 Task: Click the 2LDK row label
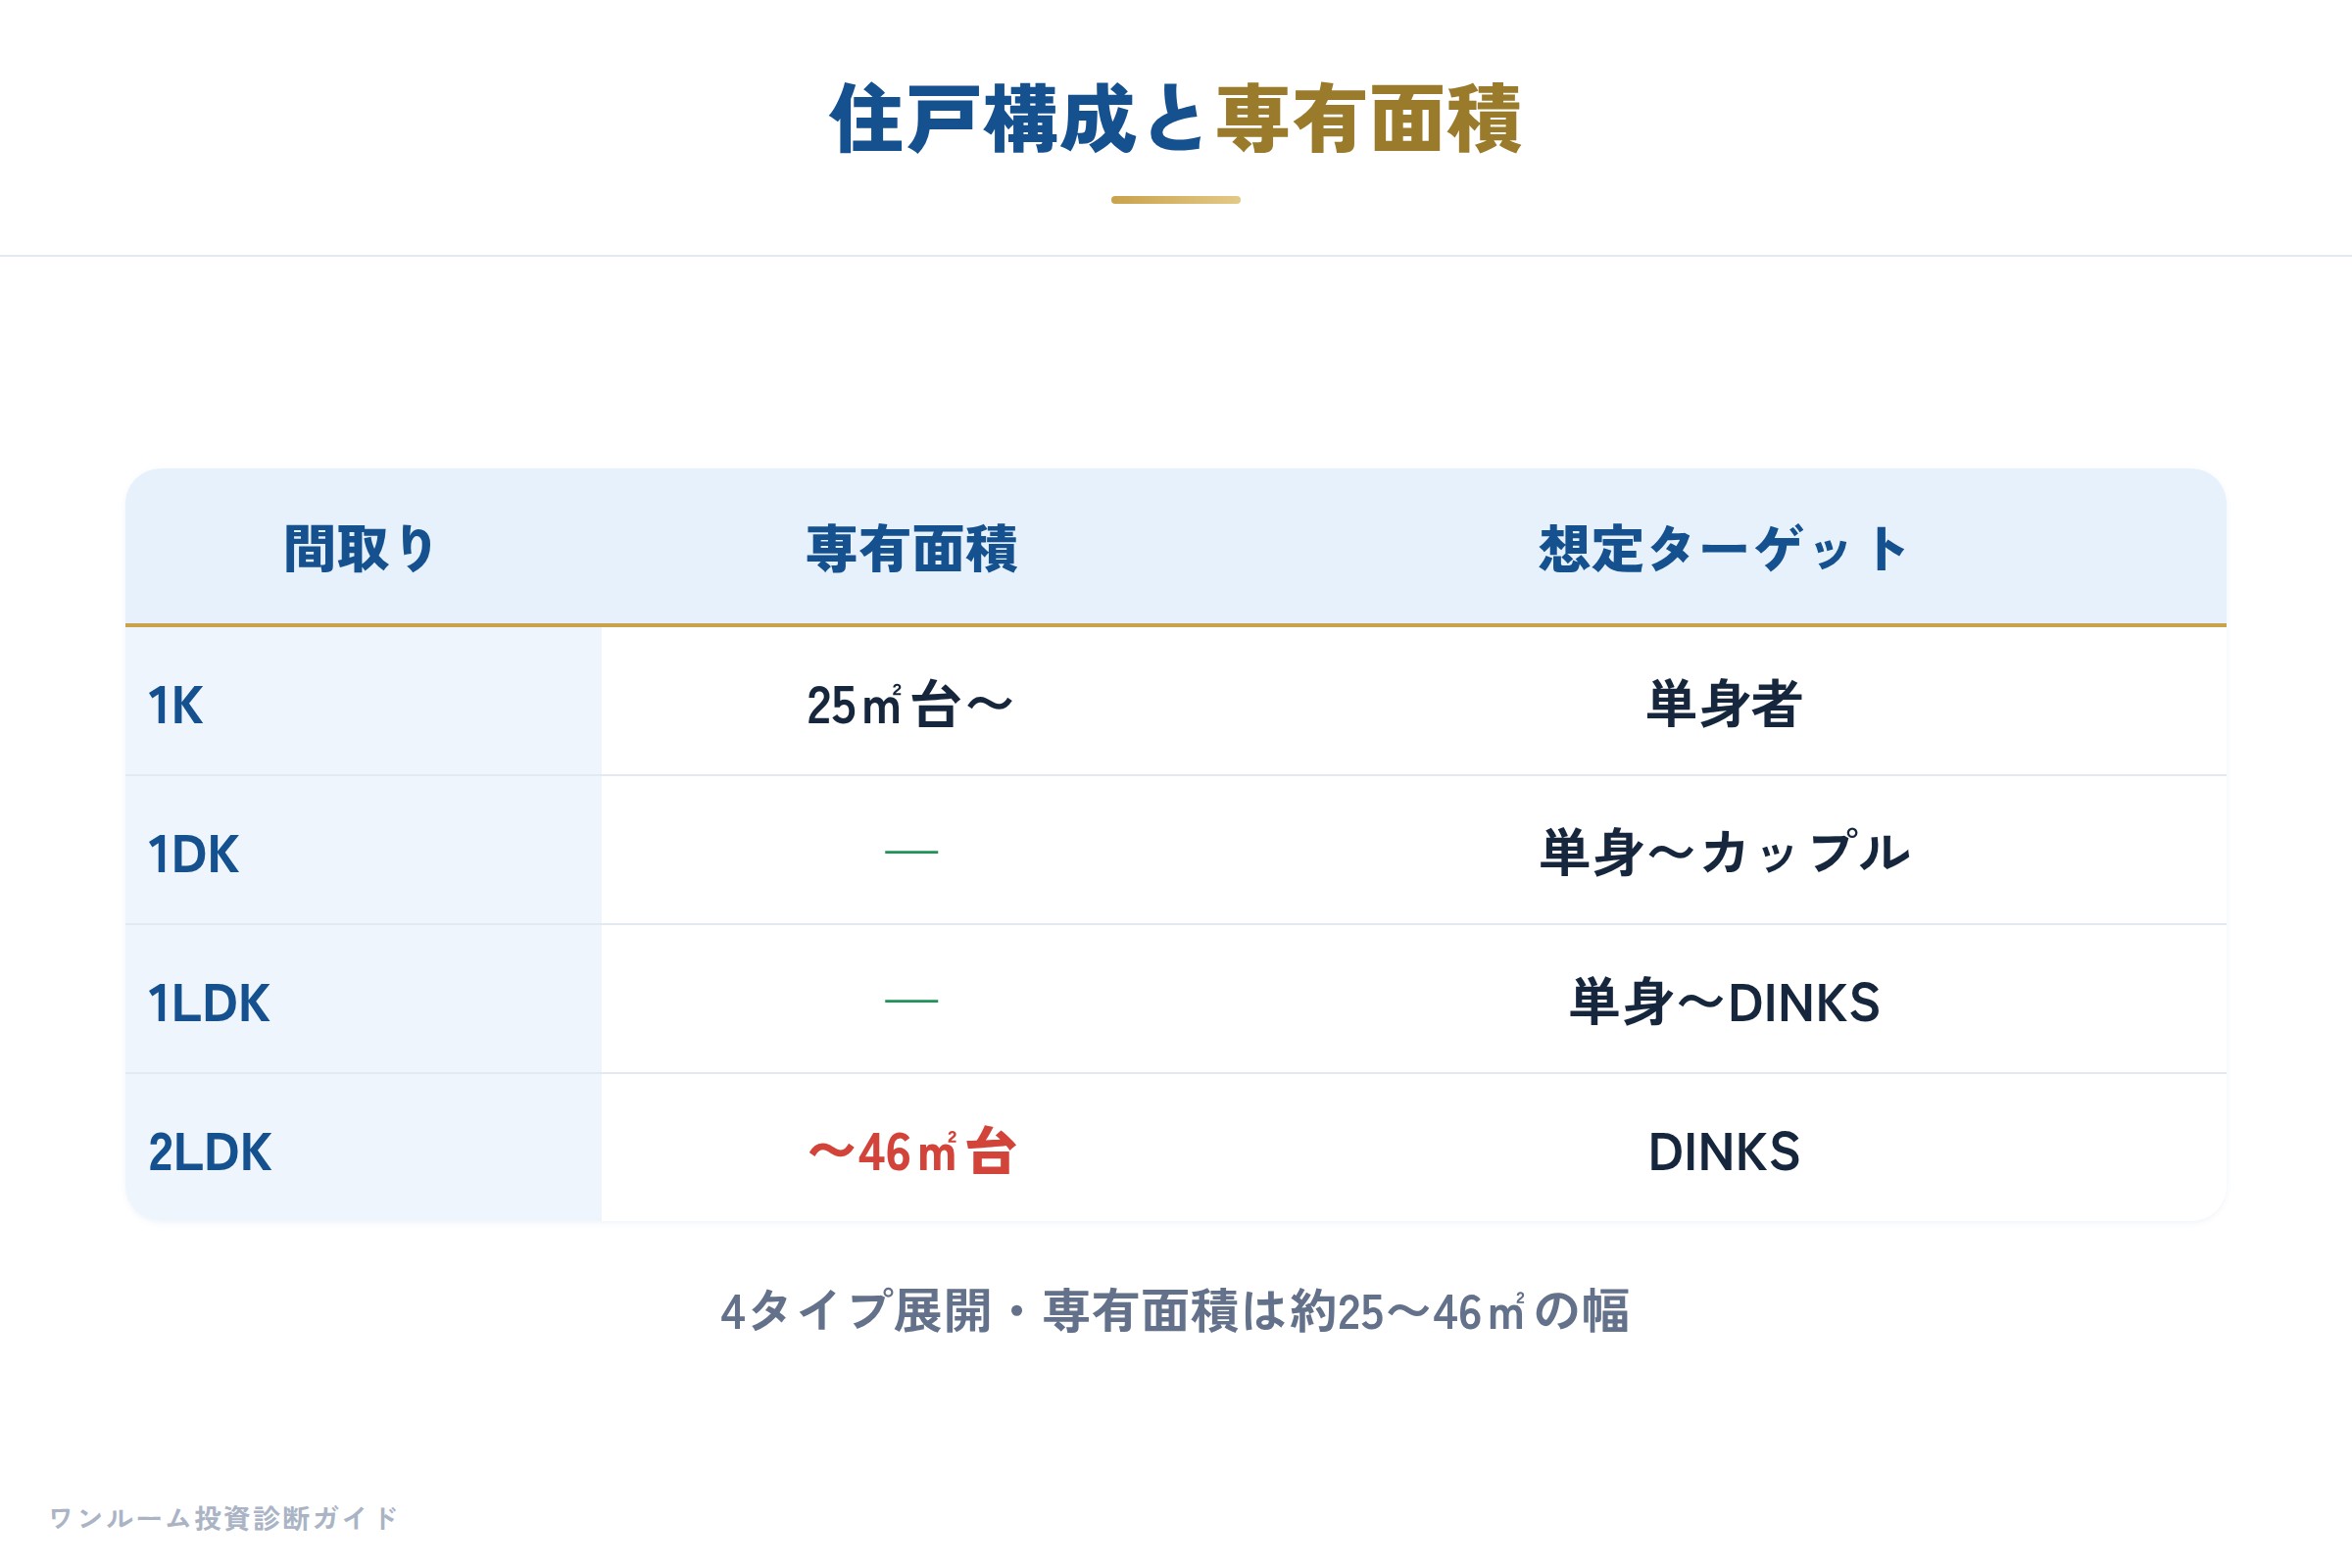click(x=210, y=1152)
